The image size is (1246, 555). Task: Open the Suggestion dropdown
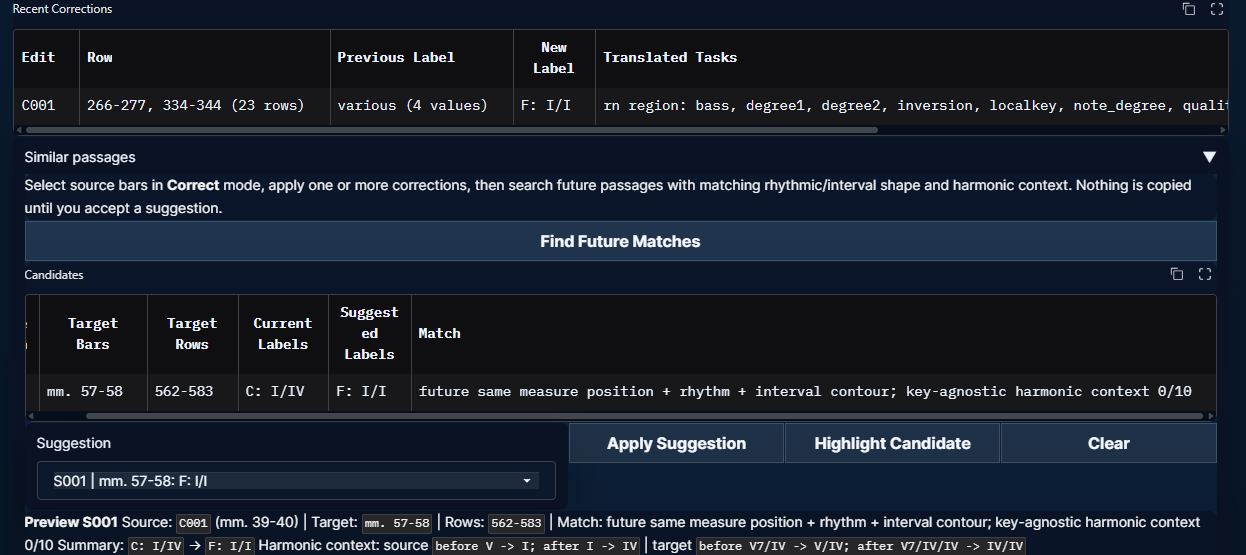(295, 481)
